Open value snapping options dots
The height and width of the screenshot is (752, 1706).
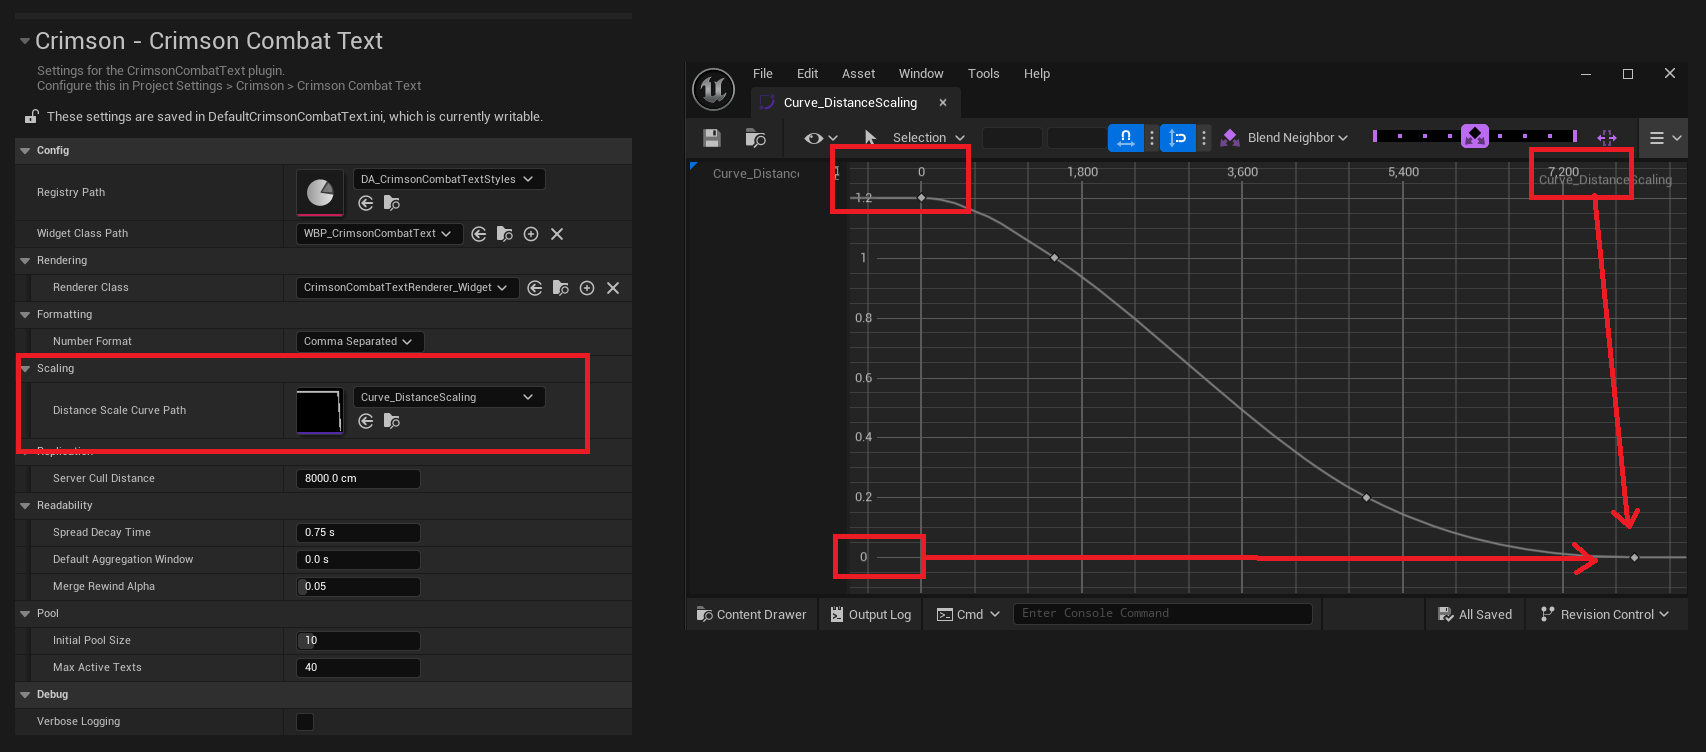pyautogui.click(x=1204, y=138)
